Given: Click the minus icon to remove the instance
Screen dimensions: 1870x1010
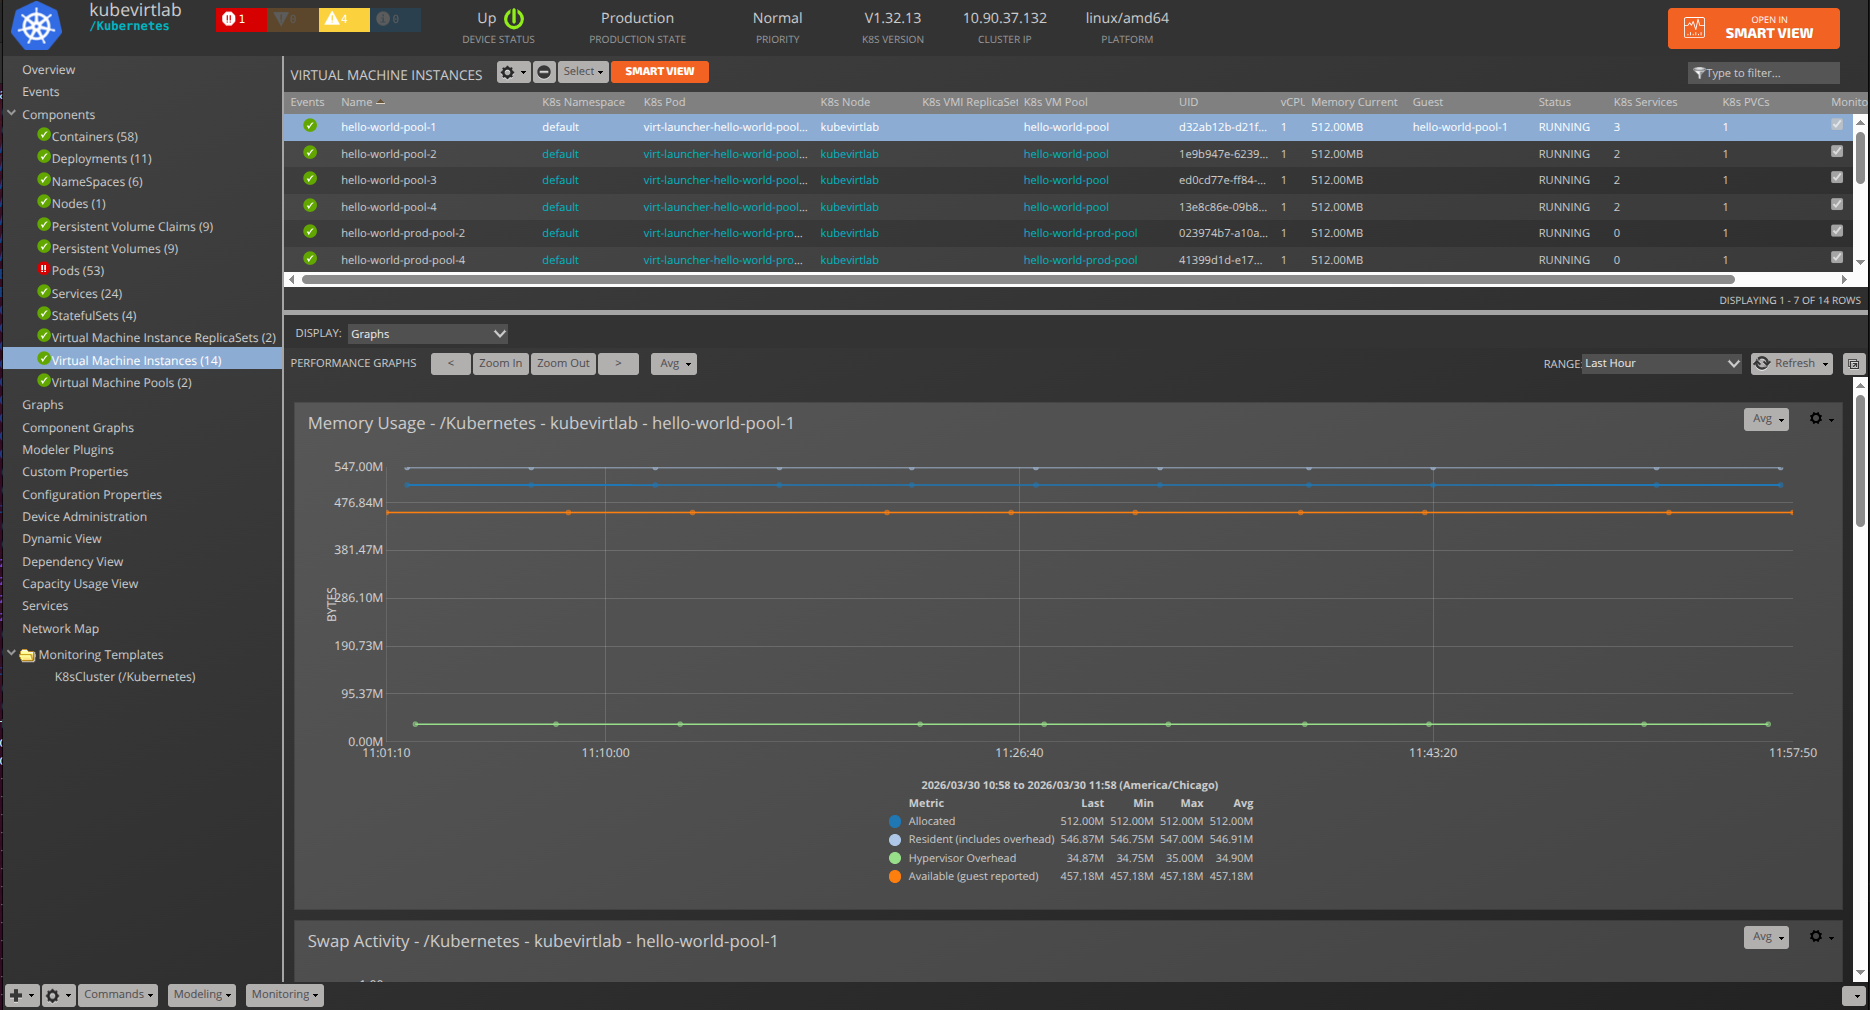Looking at the screenshot, I should pyautogui.click(x=544, y=72).
